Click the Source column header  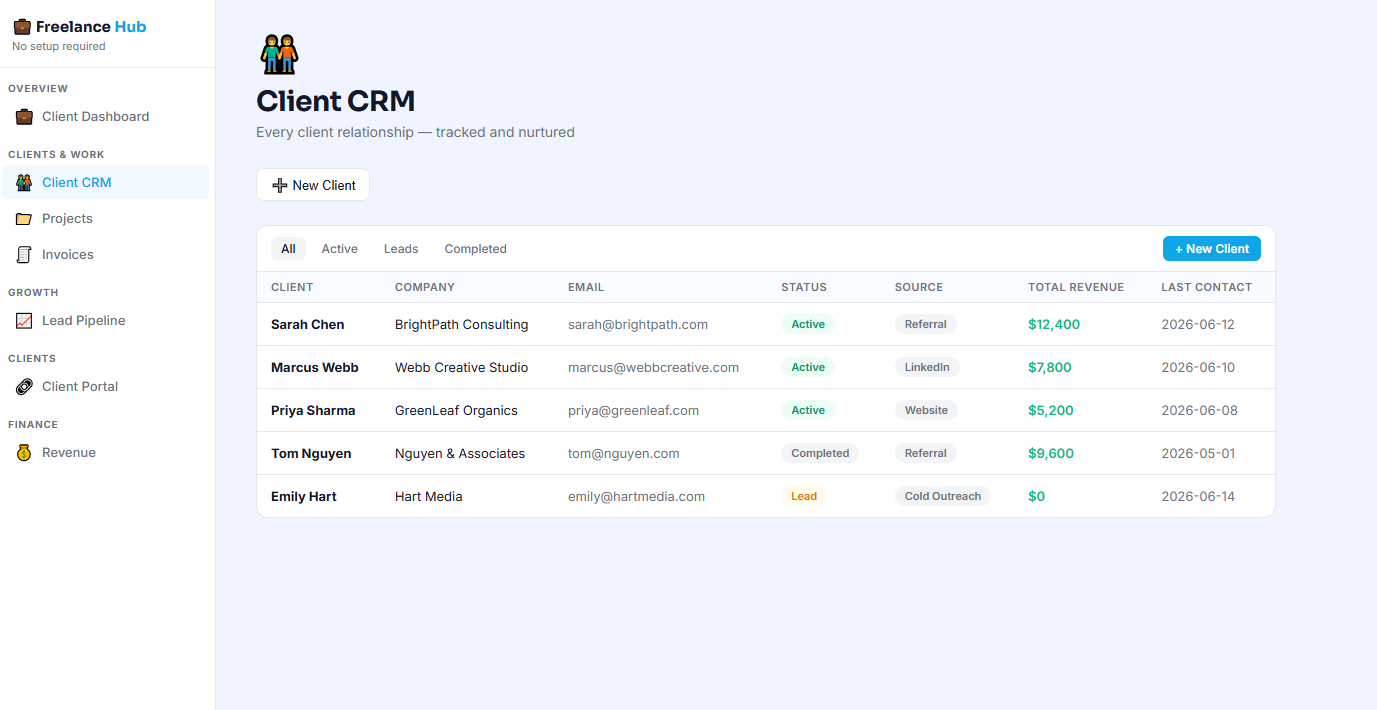(x=919, y=287)
